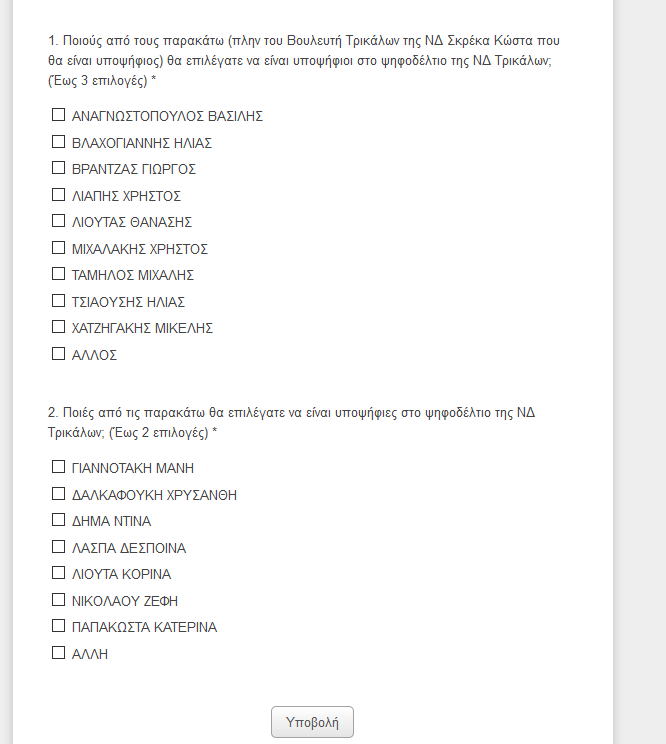Mark ΝΙΚΟΛΑΟΥ ΖΕΦΗ checkbox
Screen dimensions: 666x744
58,601
